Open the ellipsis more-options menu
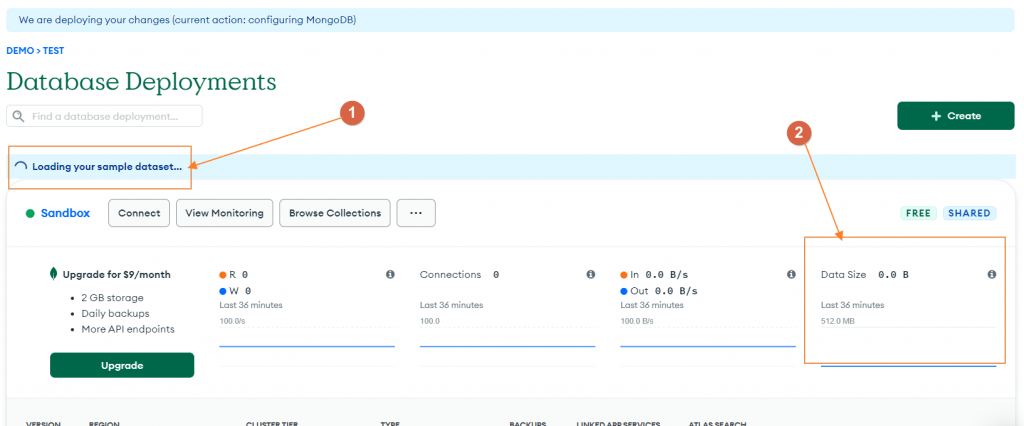The height and width of the screenshot is (426, 1024). [x=416, y=213]
